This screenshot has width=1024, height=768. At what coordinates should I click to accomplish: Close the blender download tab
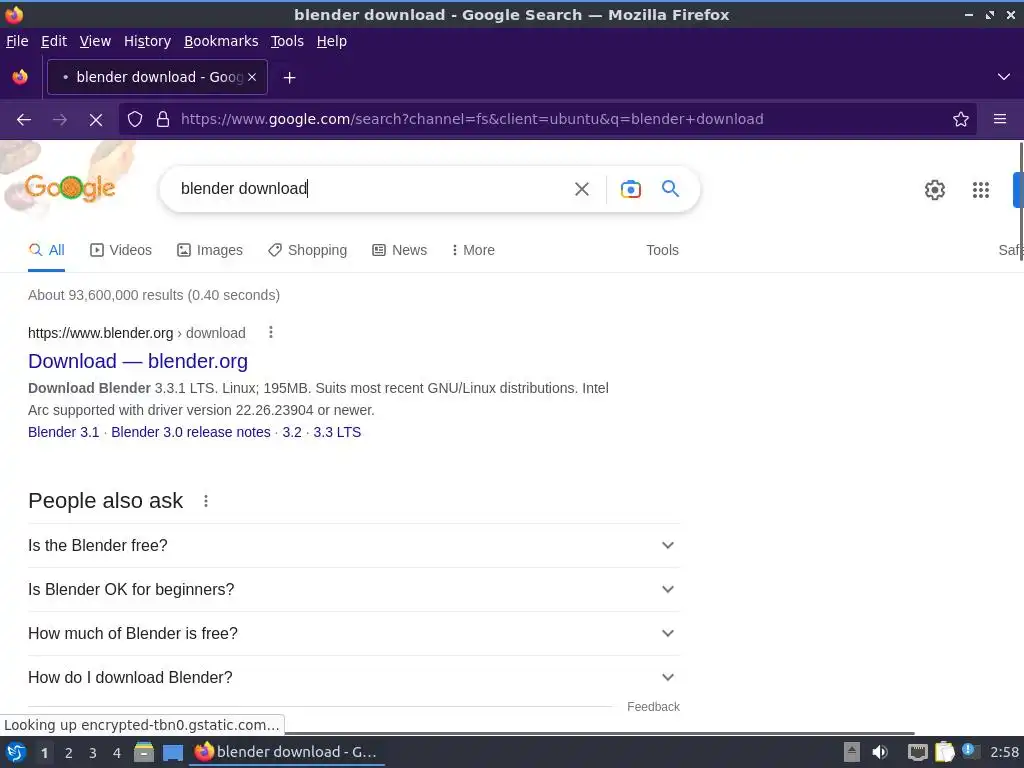(252, 77)
